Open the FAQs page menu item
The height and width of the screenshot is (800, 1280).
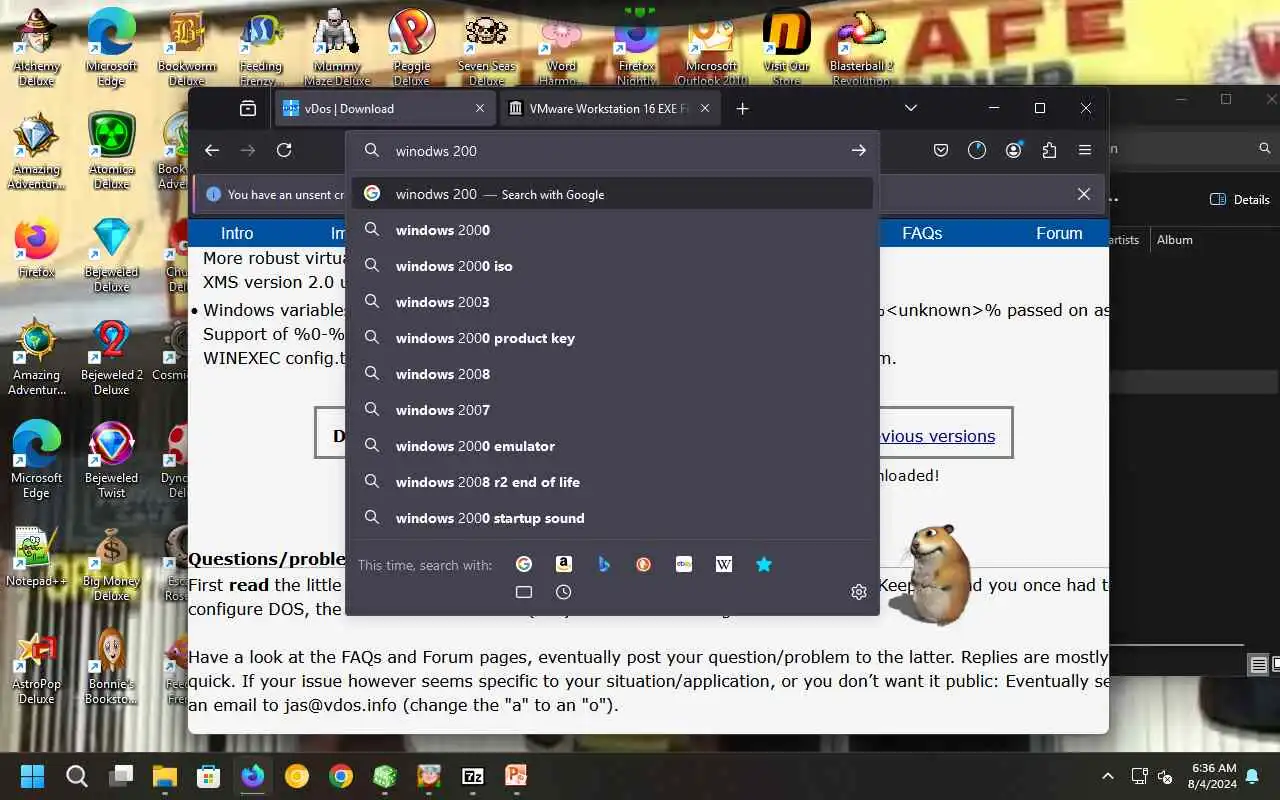922,233
